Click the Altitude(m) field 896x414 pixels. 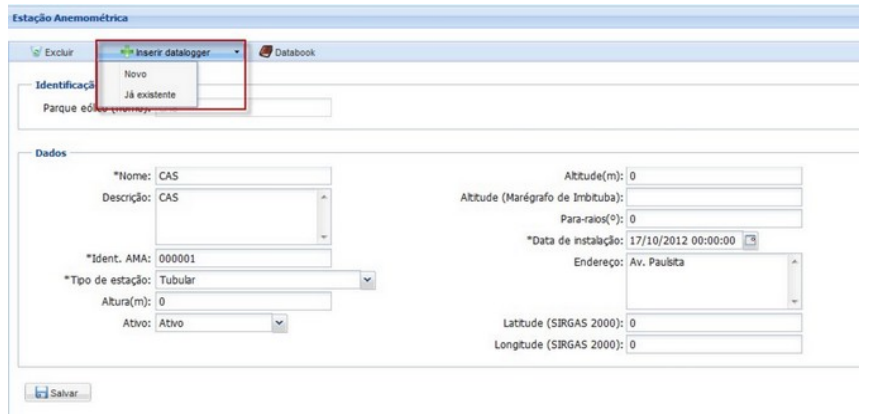(x=714, y=177)
